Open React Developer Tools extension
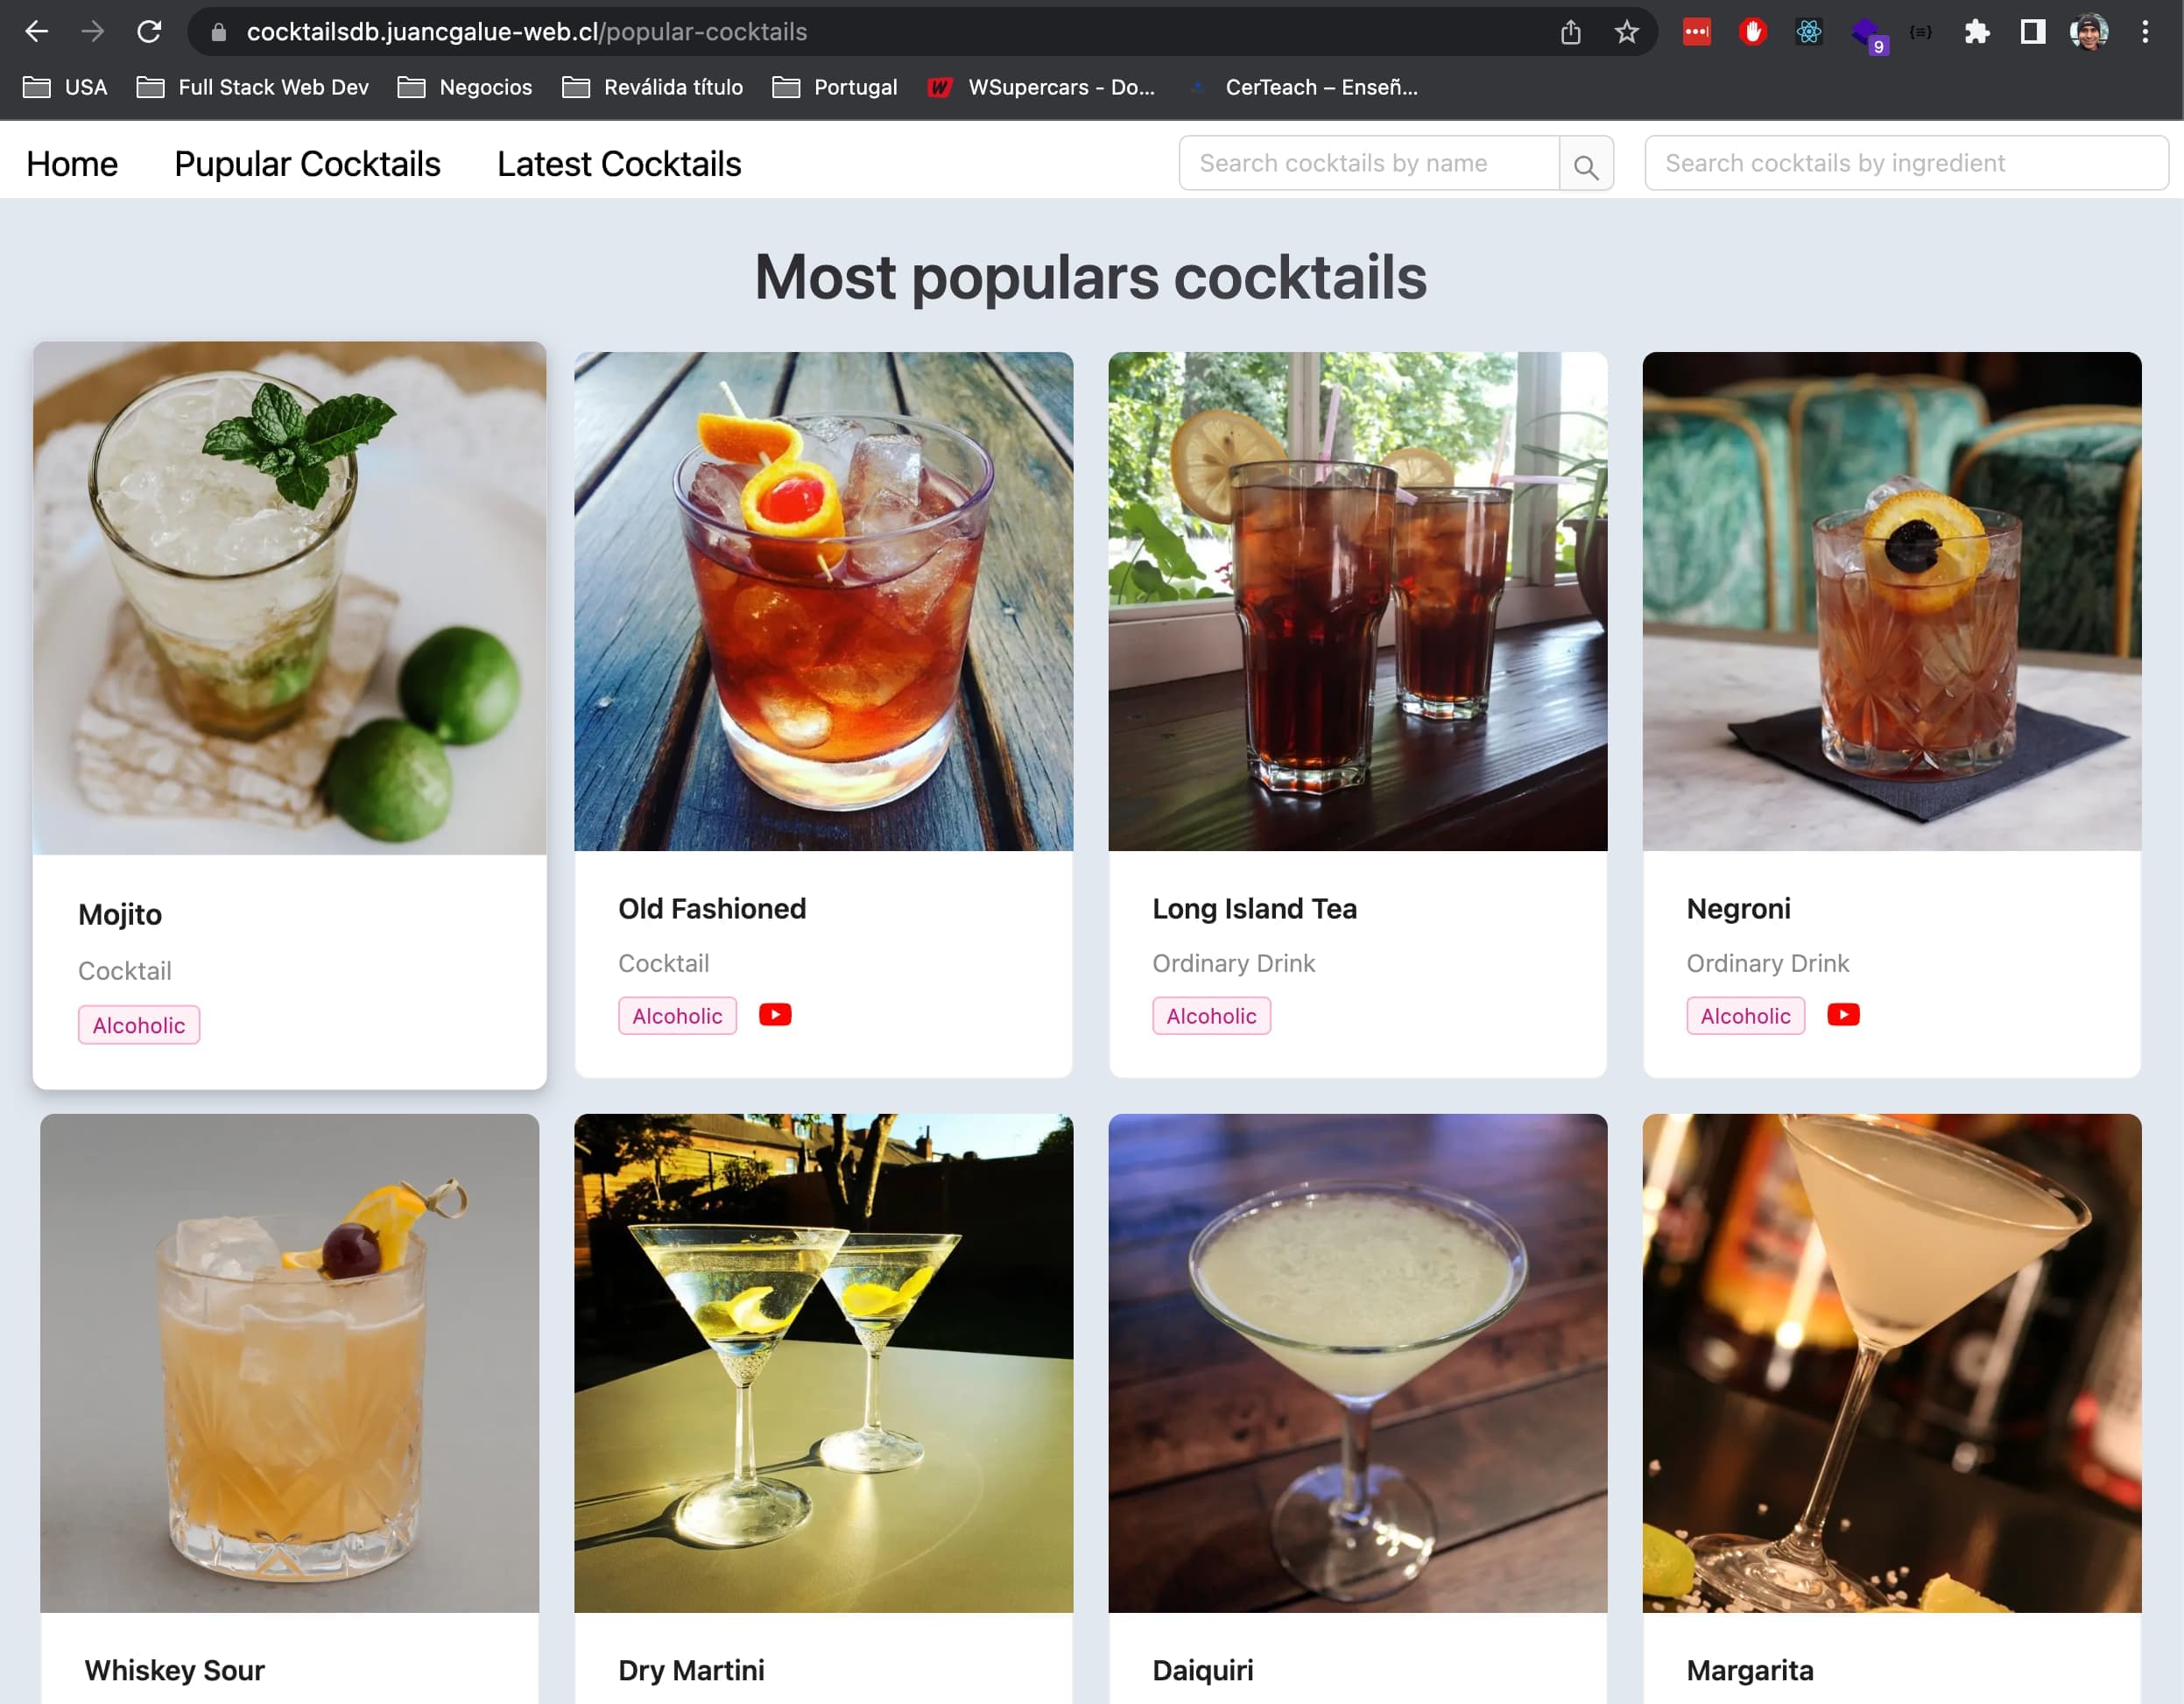Image resolution: width=2184 pixels, height=1704 pixels. [1809, 32]
